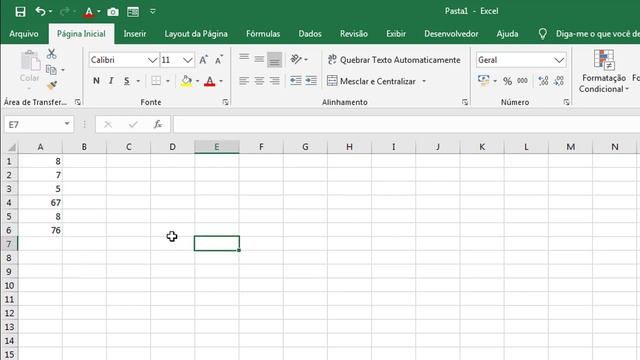Decrease decimal places
Screen dimensions: 640x360
[x=559, y=81]
